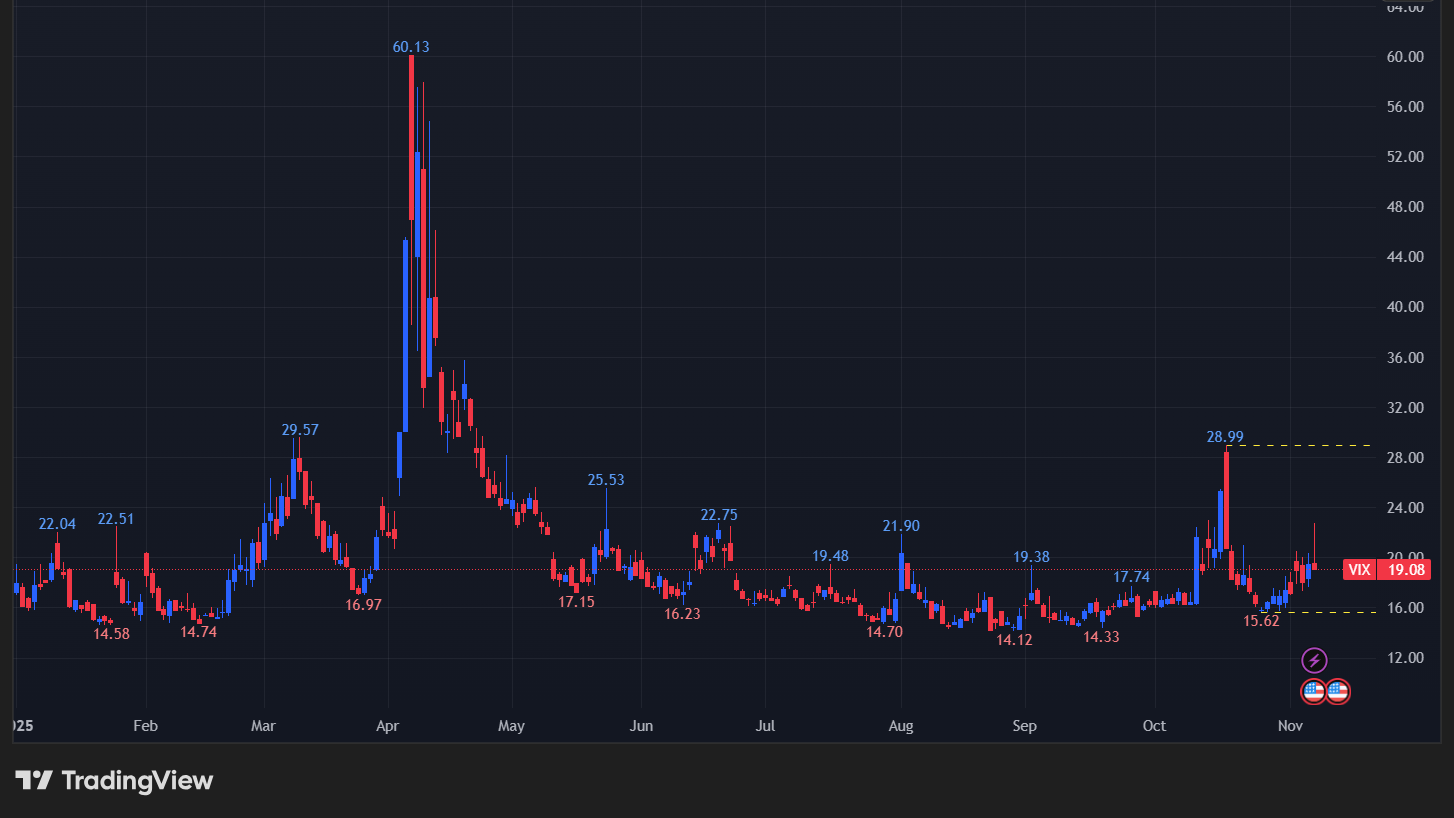Click the 25.53 May high label

tap(606, 480)
